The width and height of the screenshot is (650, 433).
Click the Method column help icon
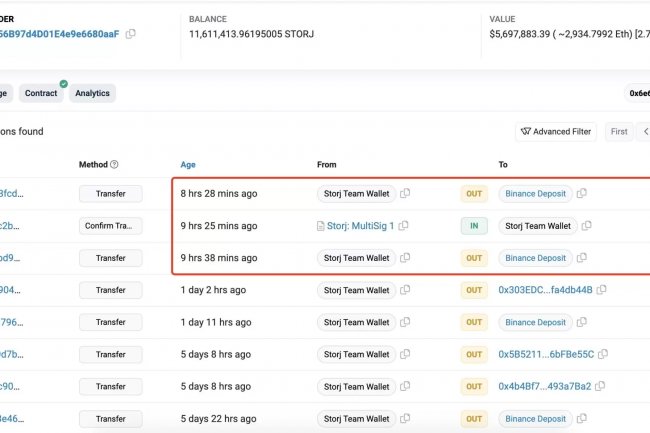114,164
